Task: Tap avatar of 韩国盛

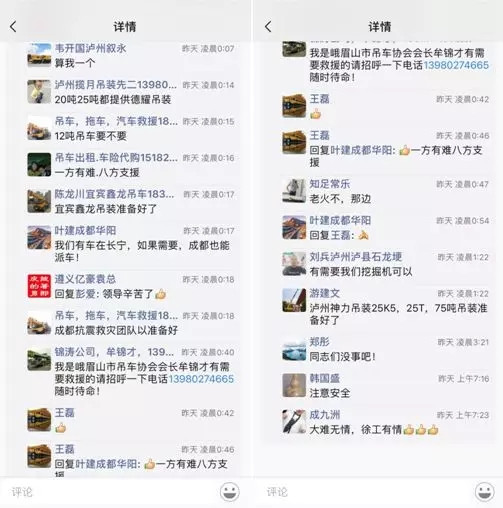Action: coord(294,385)
